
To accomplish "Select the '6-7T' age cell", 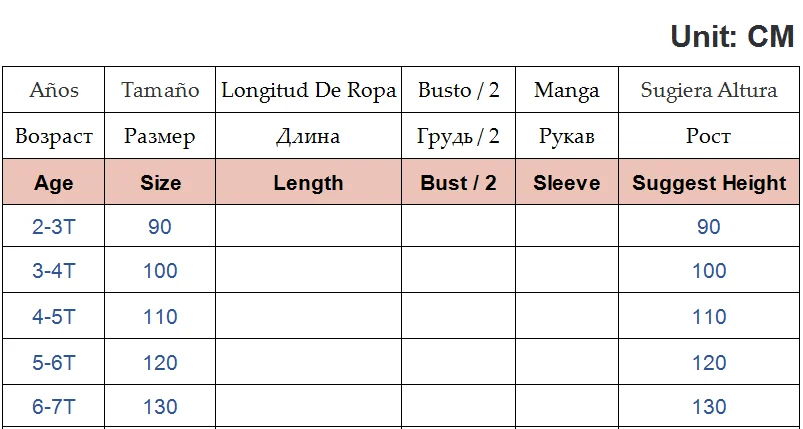I will pos(54,407).
